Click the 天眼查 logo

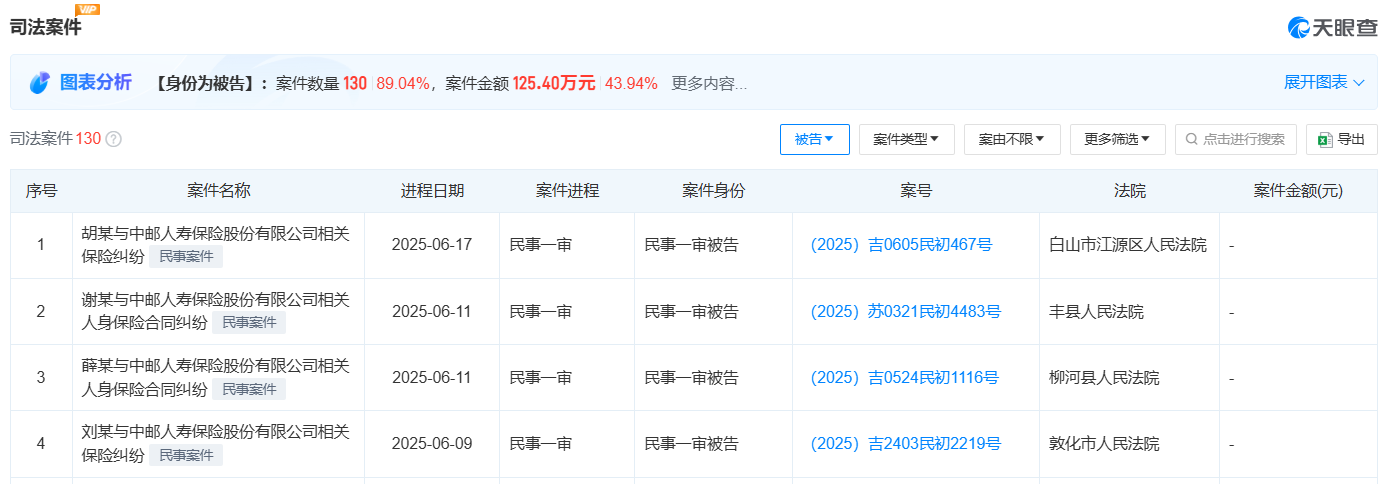click(1331, 28)
